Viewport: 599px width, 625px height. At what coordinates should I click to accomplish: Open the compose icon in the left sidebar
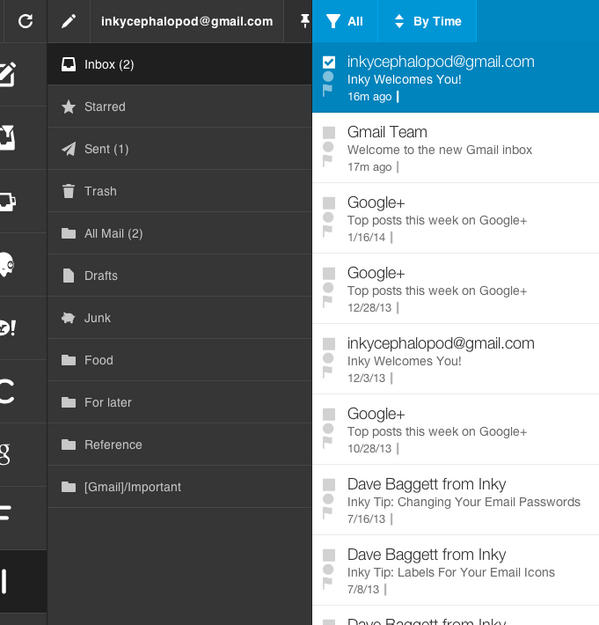click(8, 74)
